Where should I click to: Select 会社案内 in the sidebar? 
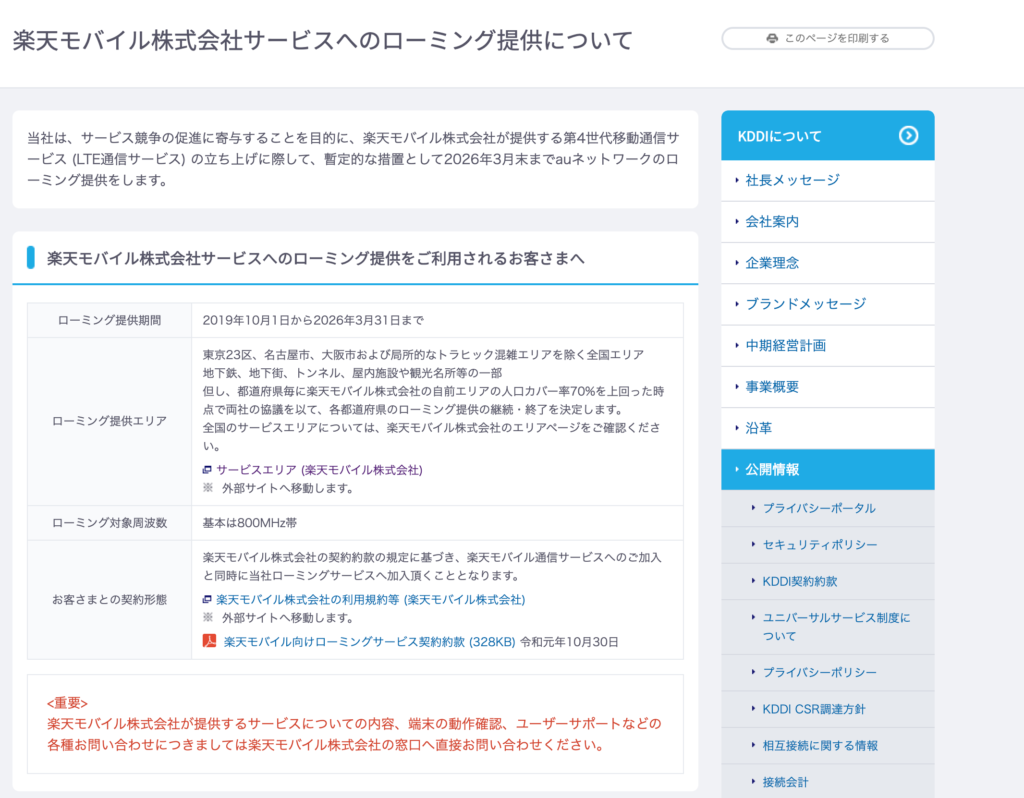827,222
